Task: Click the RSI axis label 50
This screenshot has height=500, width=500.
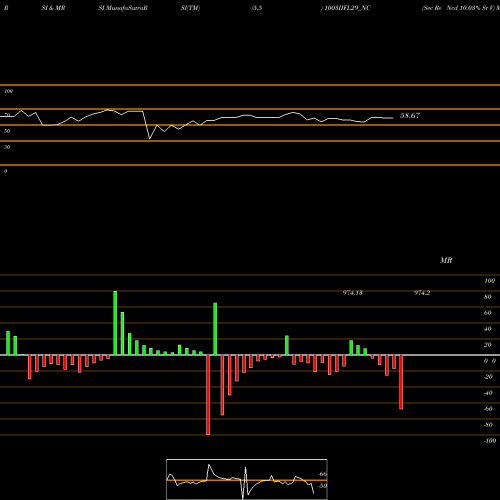Action: click(x=7, y=131)
